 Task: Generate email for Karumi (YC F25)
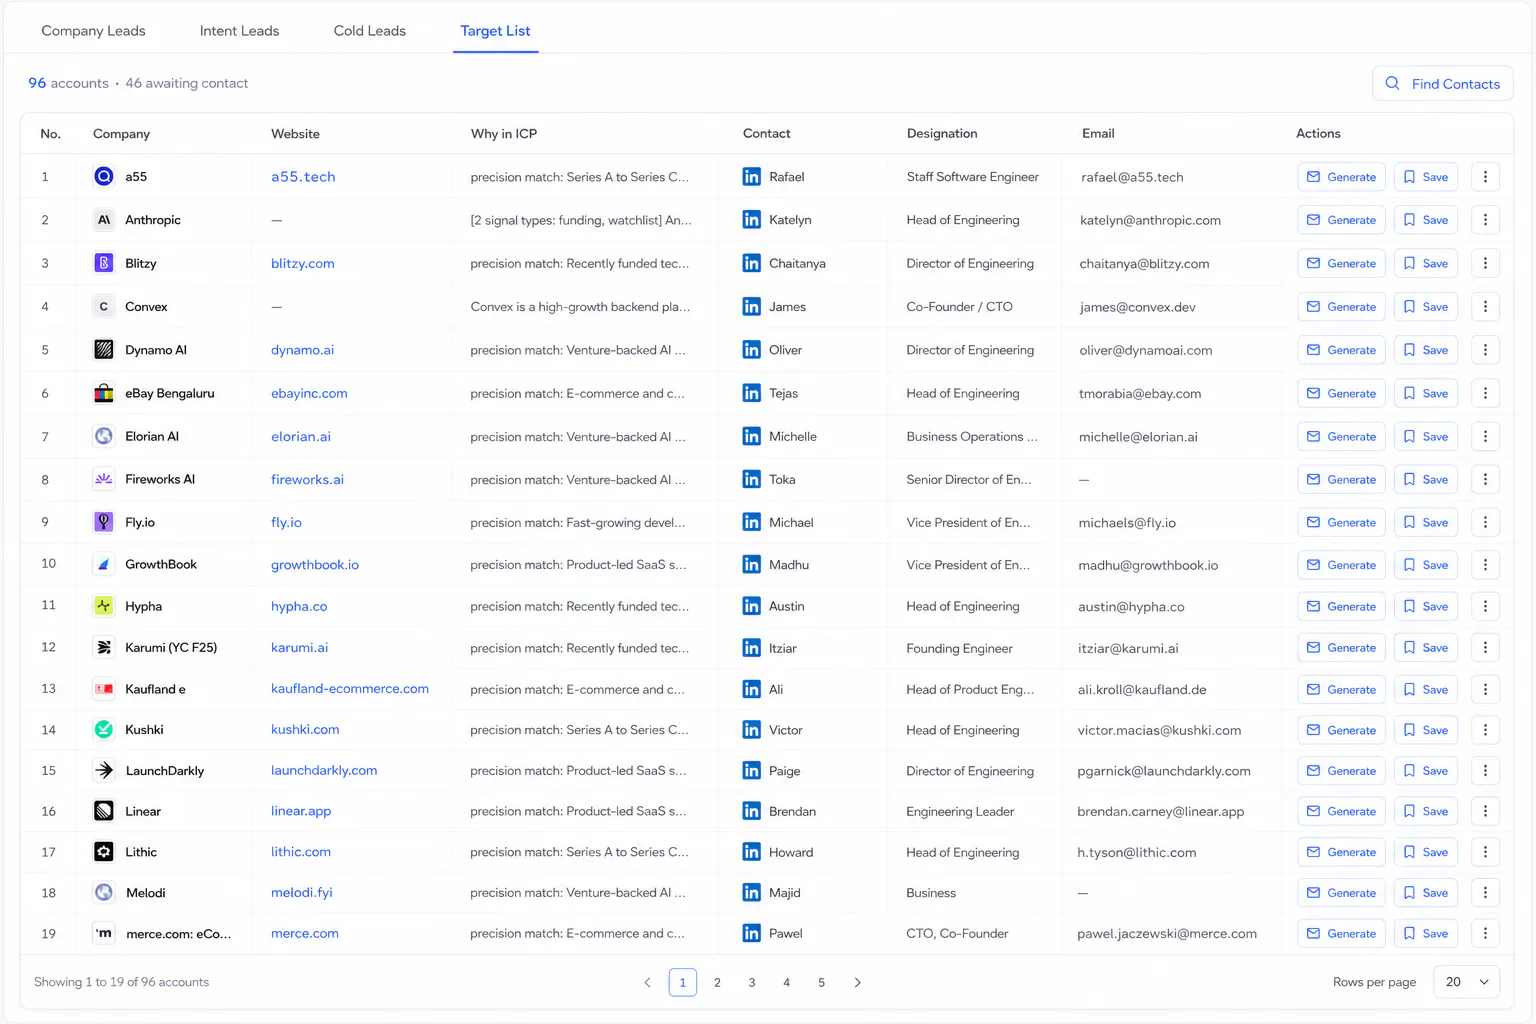pos(1341,648)
